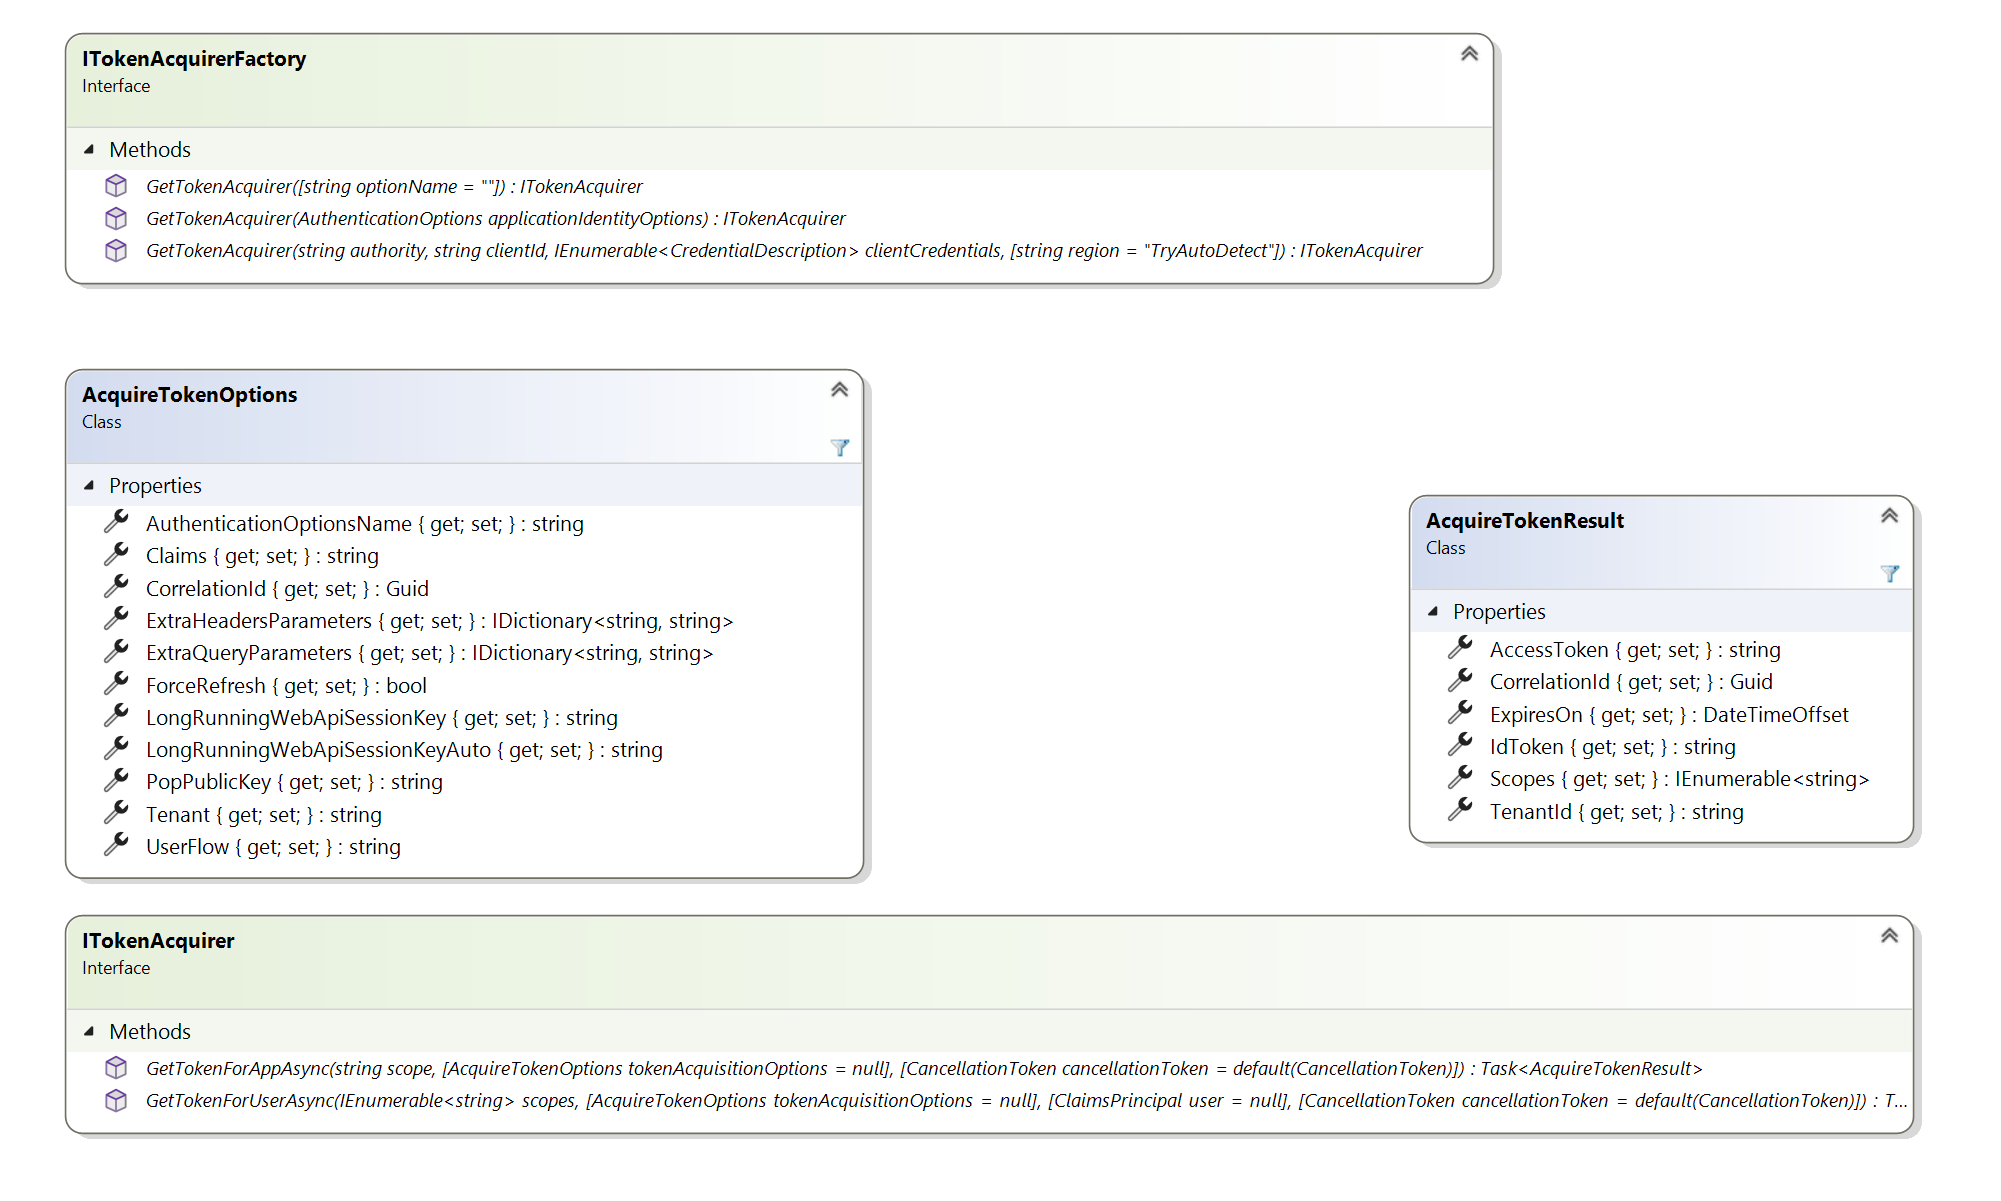Collapse the ITokenAcquirer interface box

pyautogui.click(x=1889, y=936)
